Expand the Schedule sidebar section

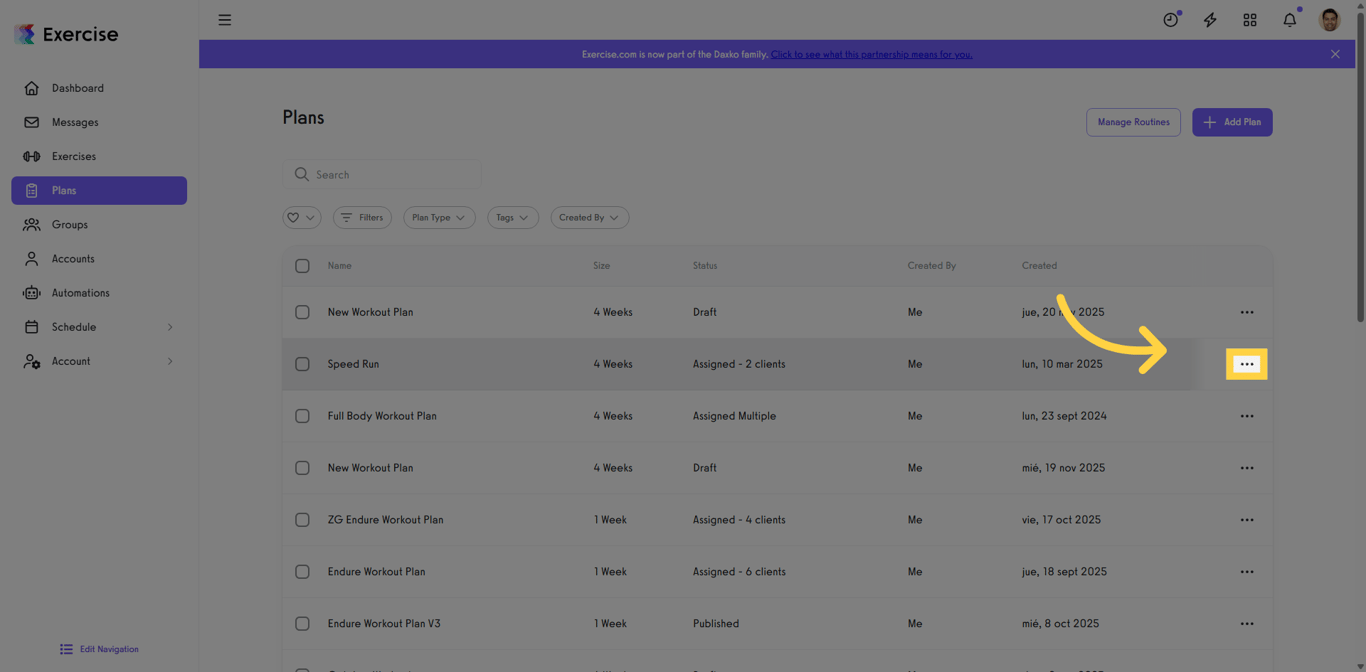(99, 327)
